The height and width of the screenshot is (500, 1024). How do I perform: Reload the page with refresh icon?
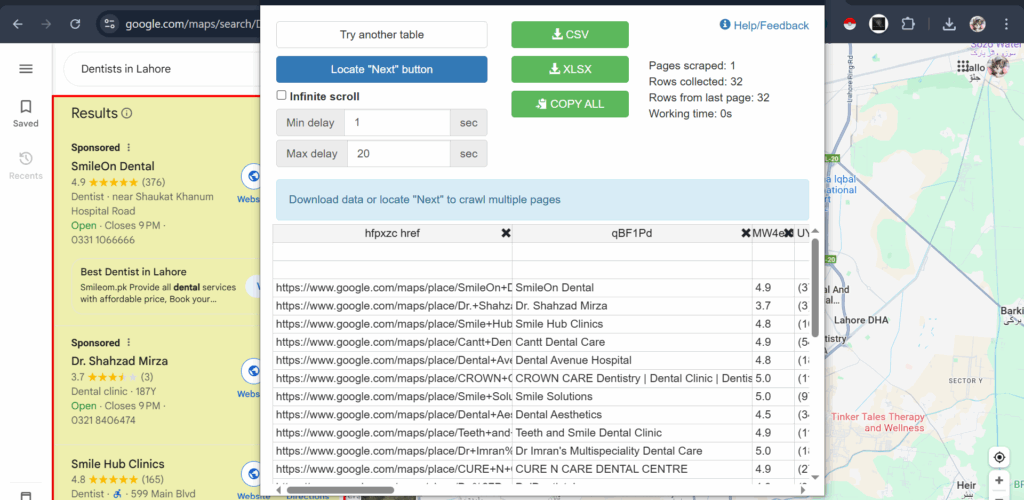pos(75,24)
